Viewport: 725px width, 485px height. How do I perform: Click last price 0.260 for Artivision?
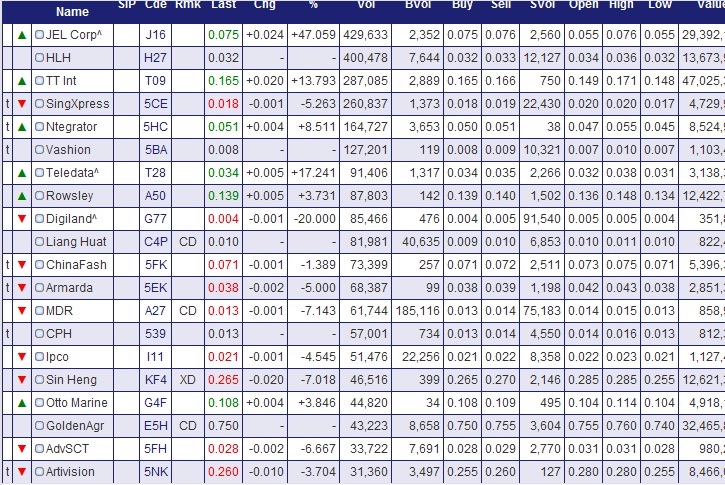point(223,472)
